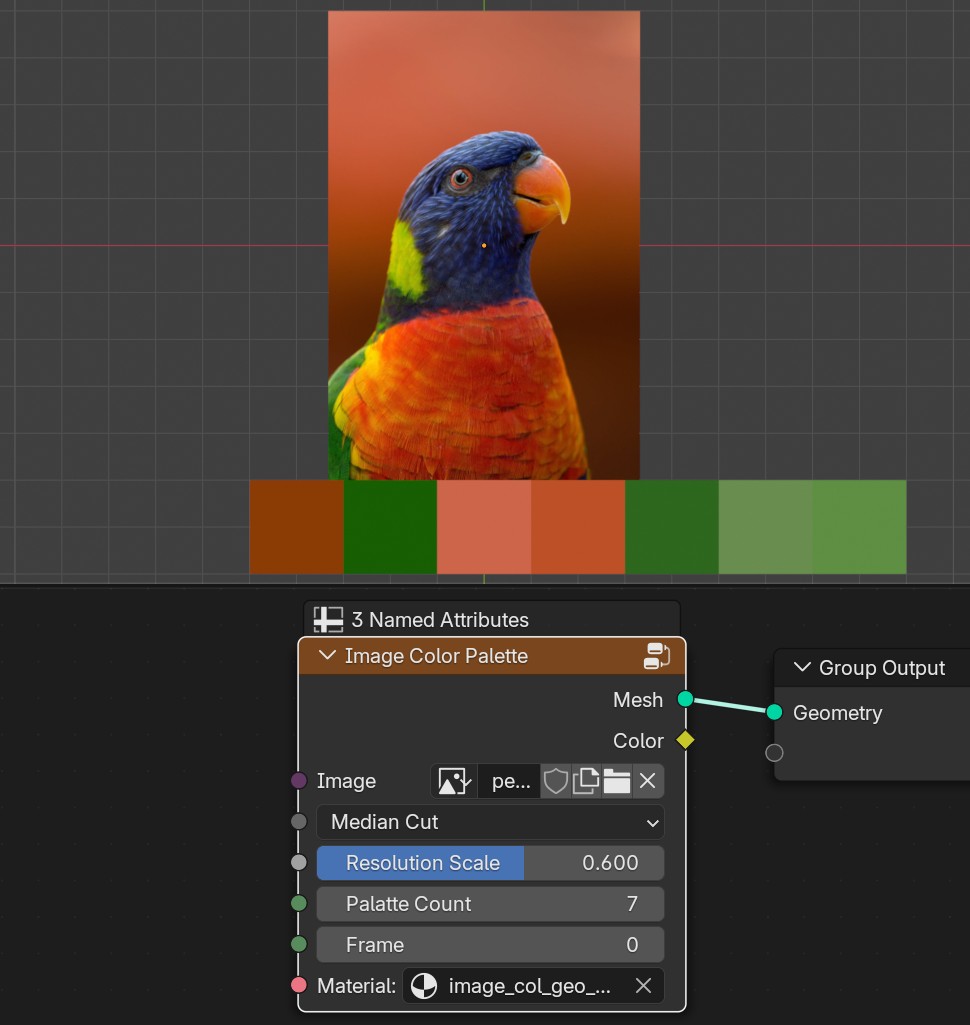970x1025 pixels.
Task: Click the image browse dropdown icon
Action: 454,781
